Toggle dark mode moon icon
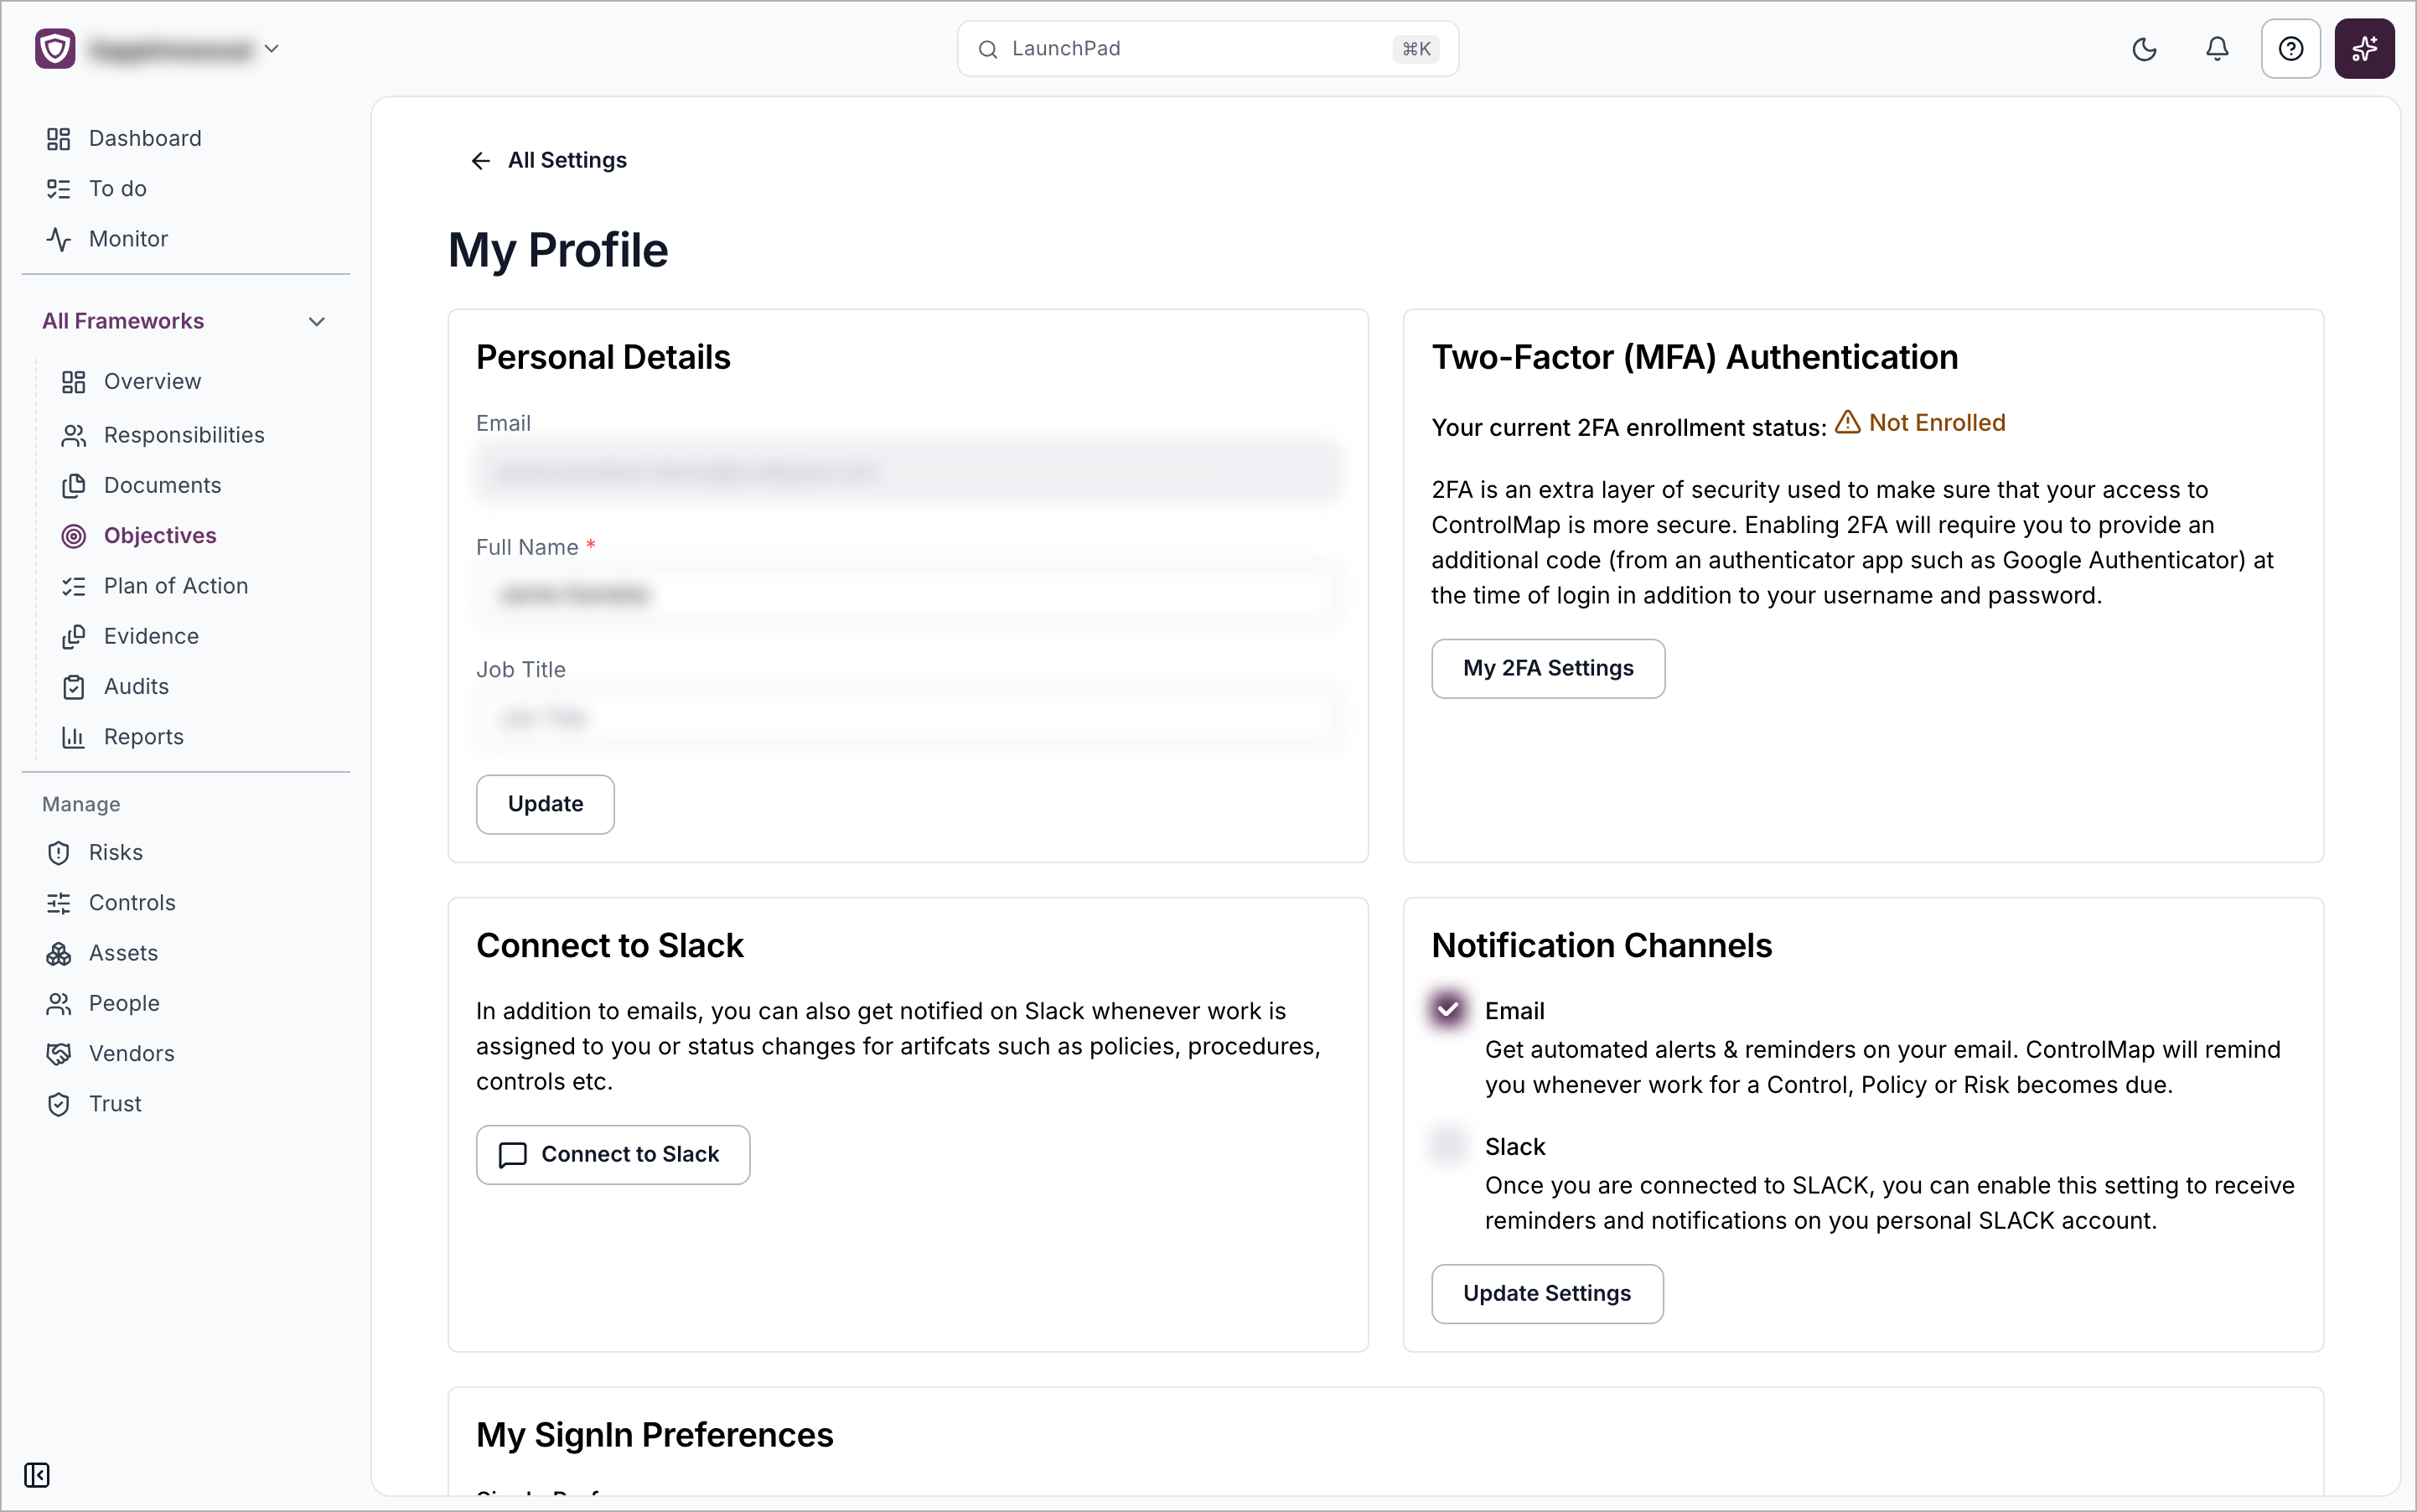 2144,49
